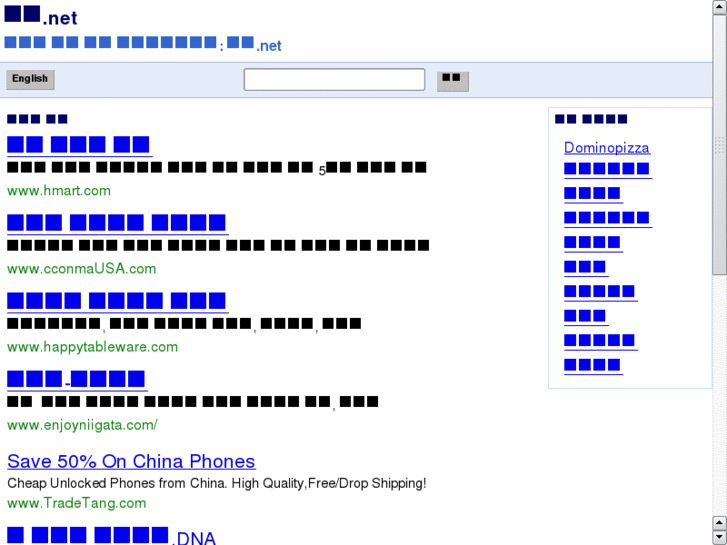Screen dimensions: 727x545
Task: Open the Save 50% On China Phones ad
Action: [131, 462]
